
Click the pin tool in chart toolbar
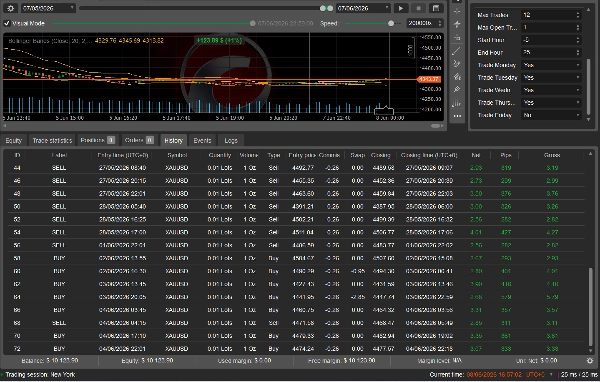click(457, 90)
